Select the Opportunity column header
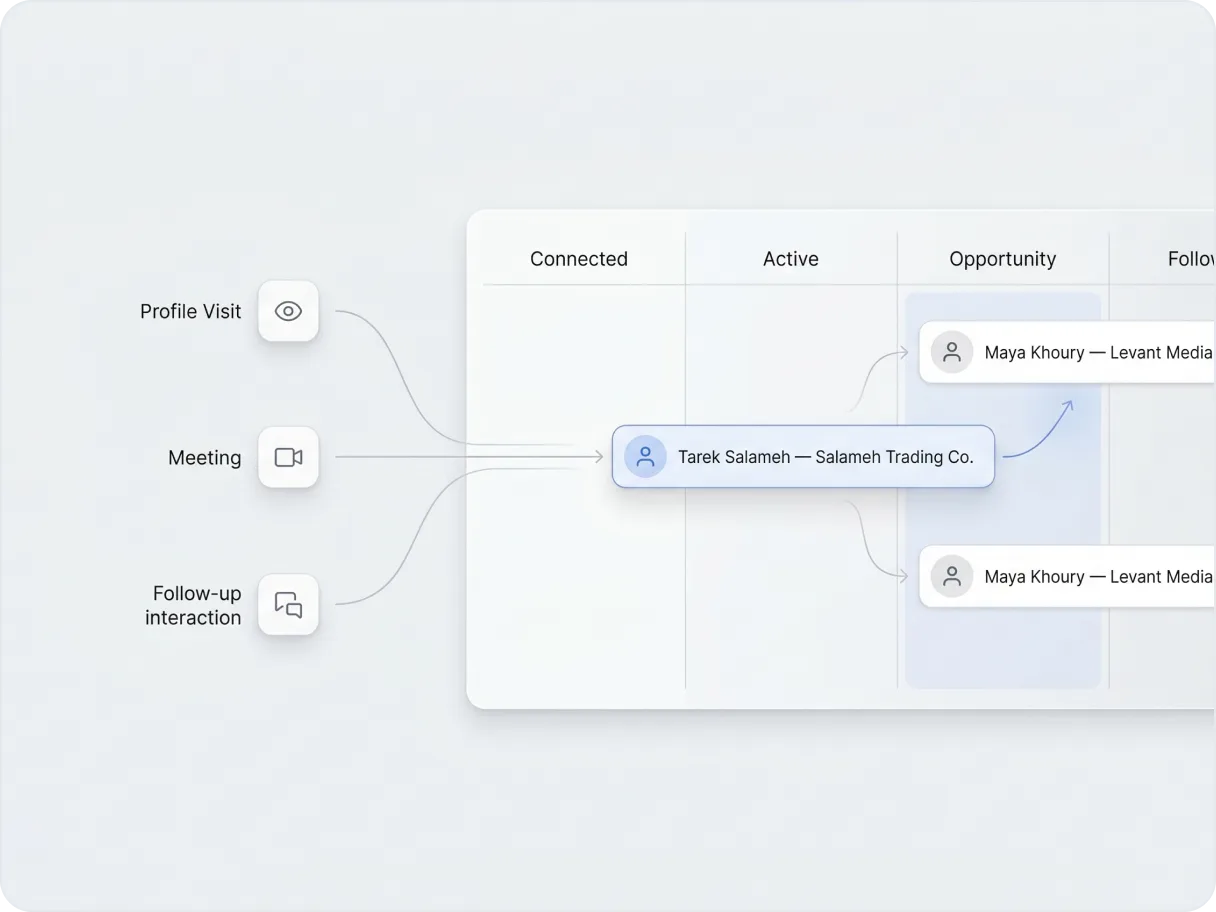This screenshot has height=912, width=1216. tap(1002, 259)
